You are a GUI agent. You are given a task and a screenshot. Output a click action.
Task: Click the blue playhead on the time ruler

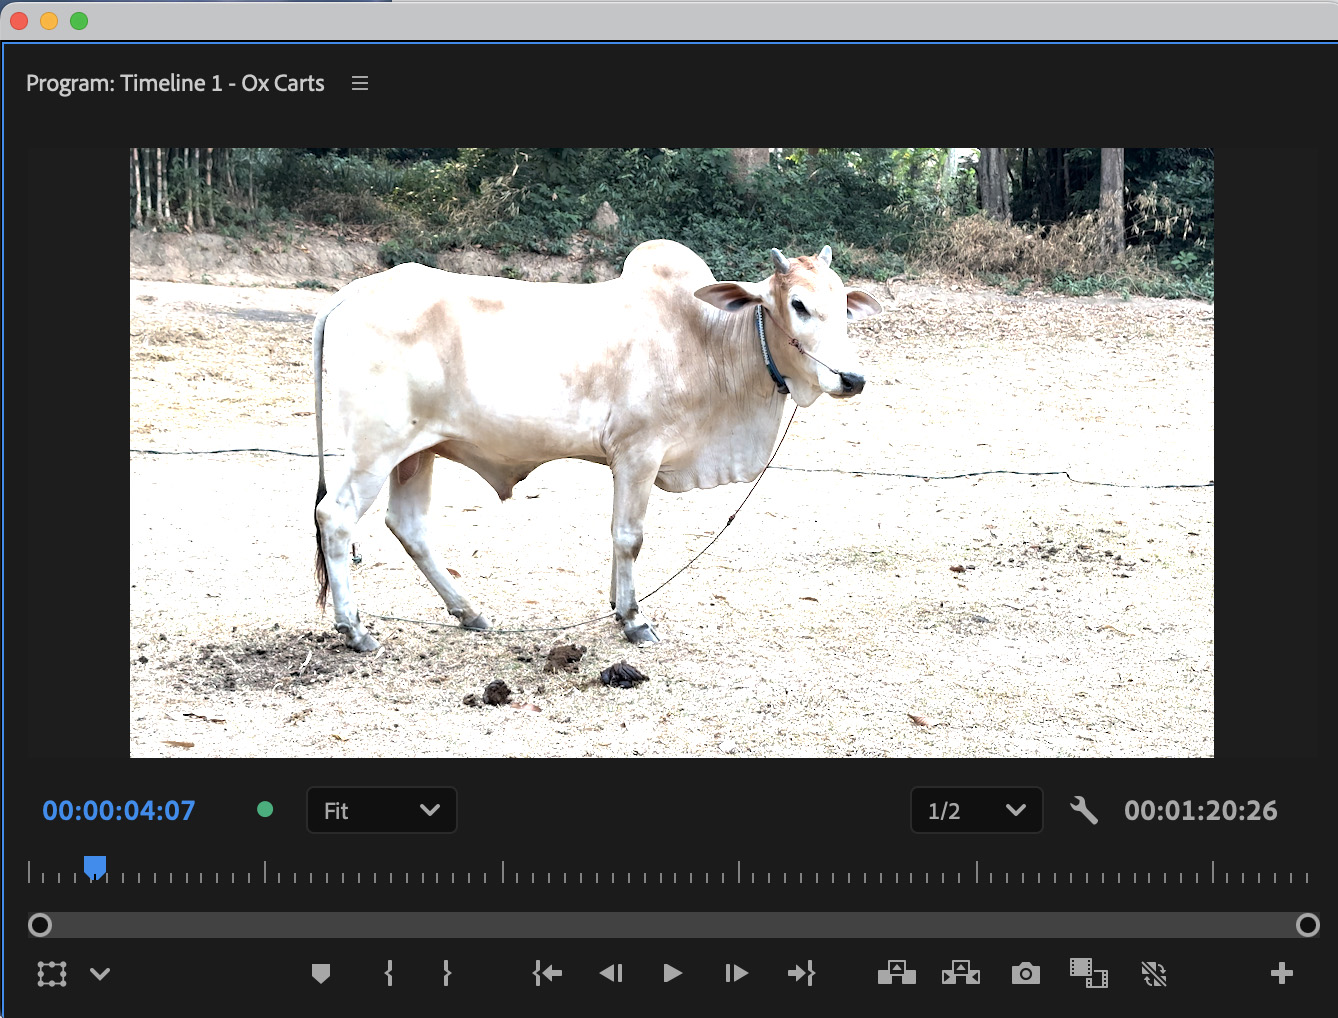(95, 867)
